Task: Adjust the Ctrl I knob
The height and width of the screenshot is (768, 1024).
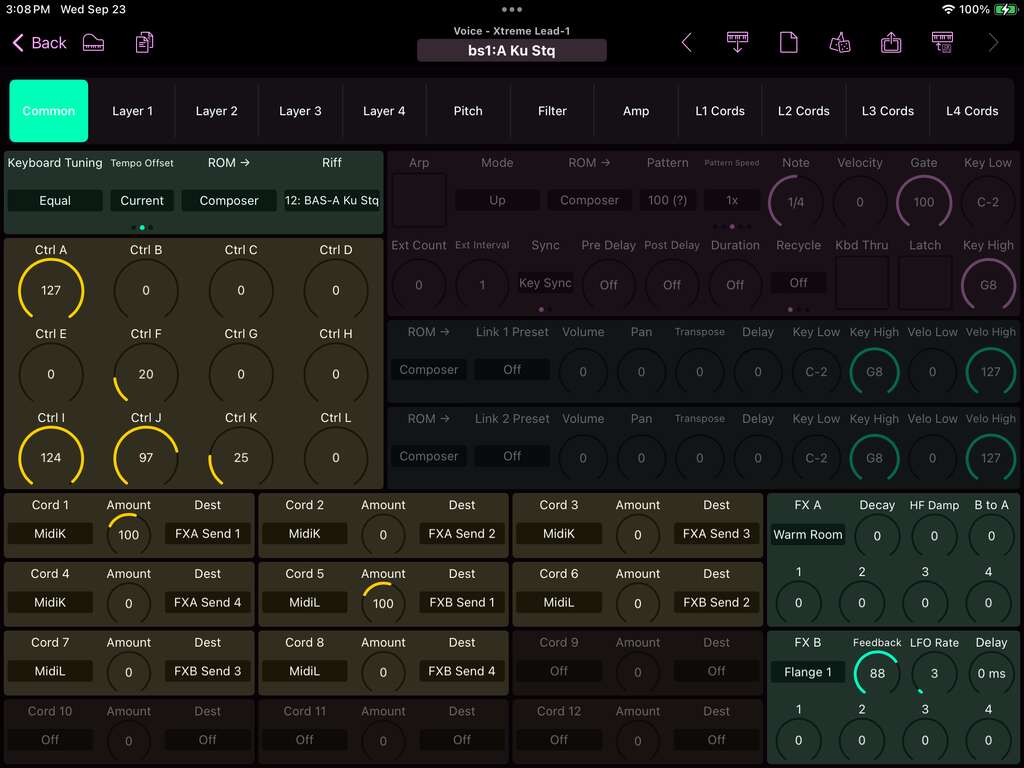Action: click(x=51, y=458)
